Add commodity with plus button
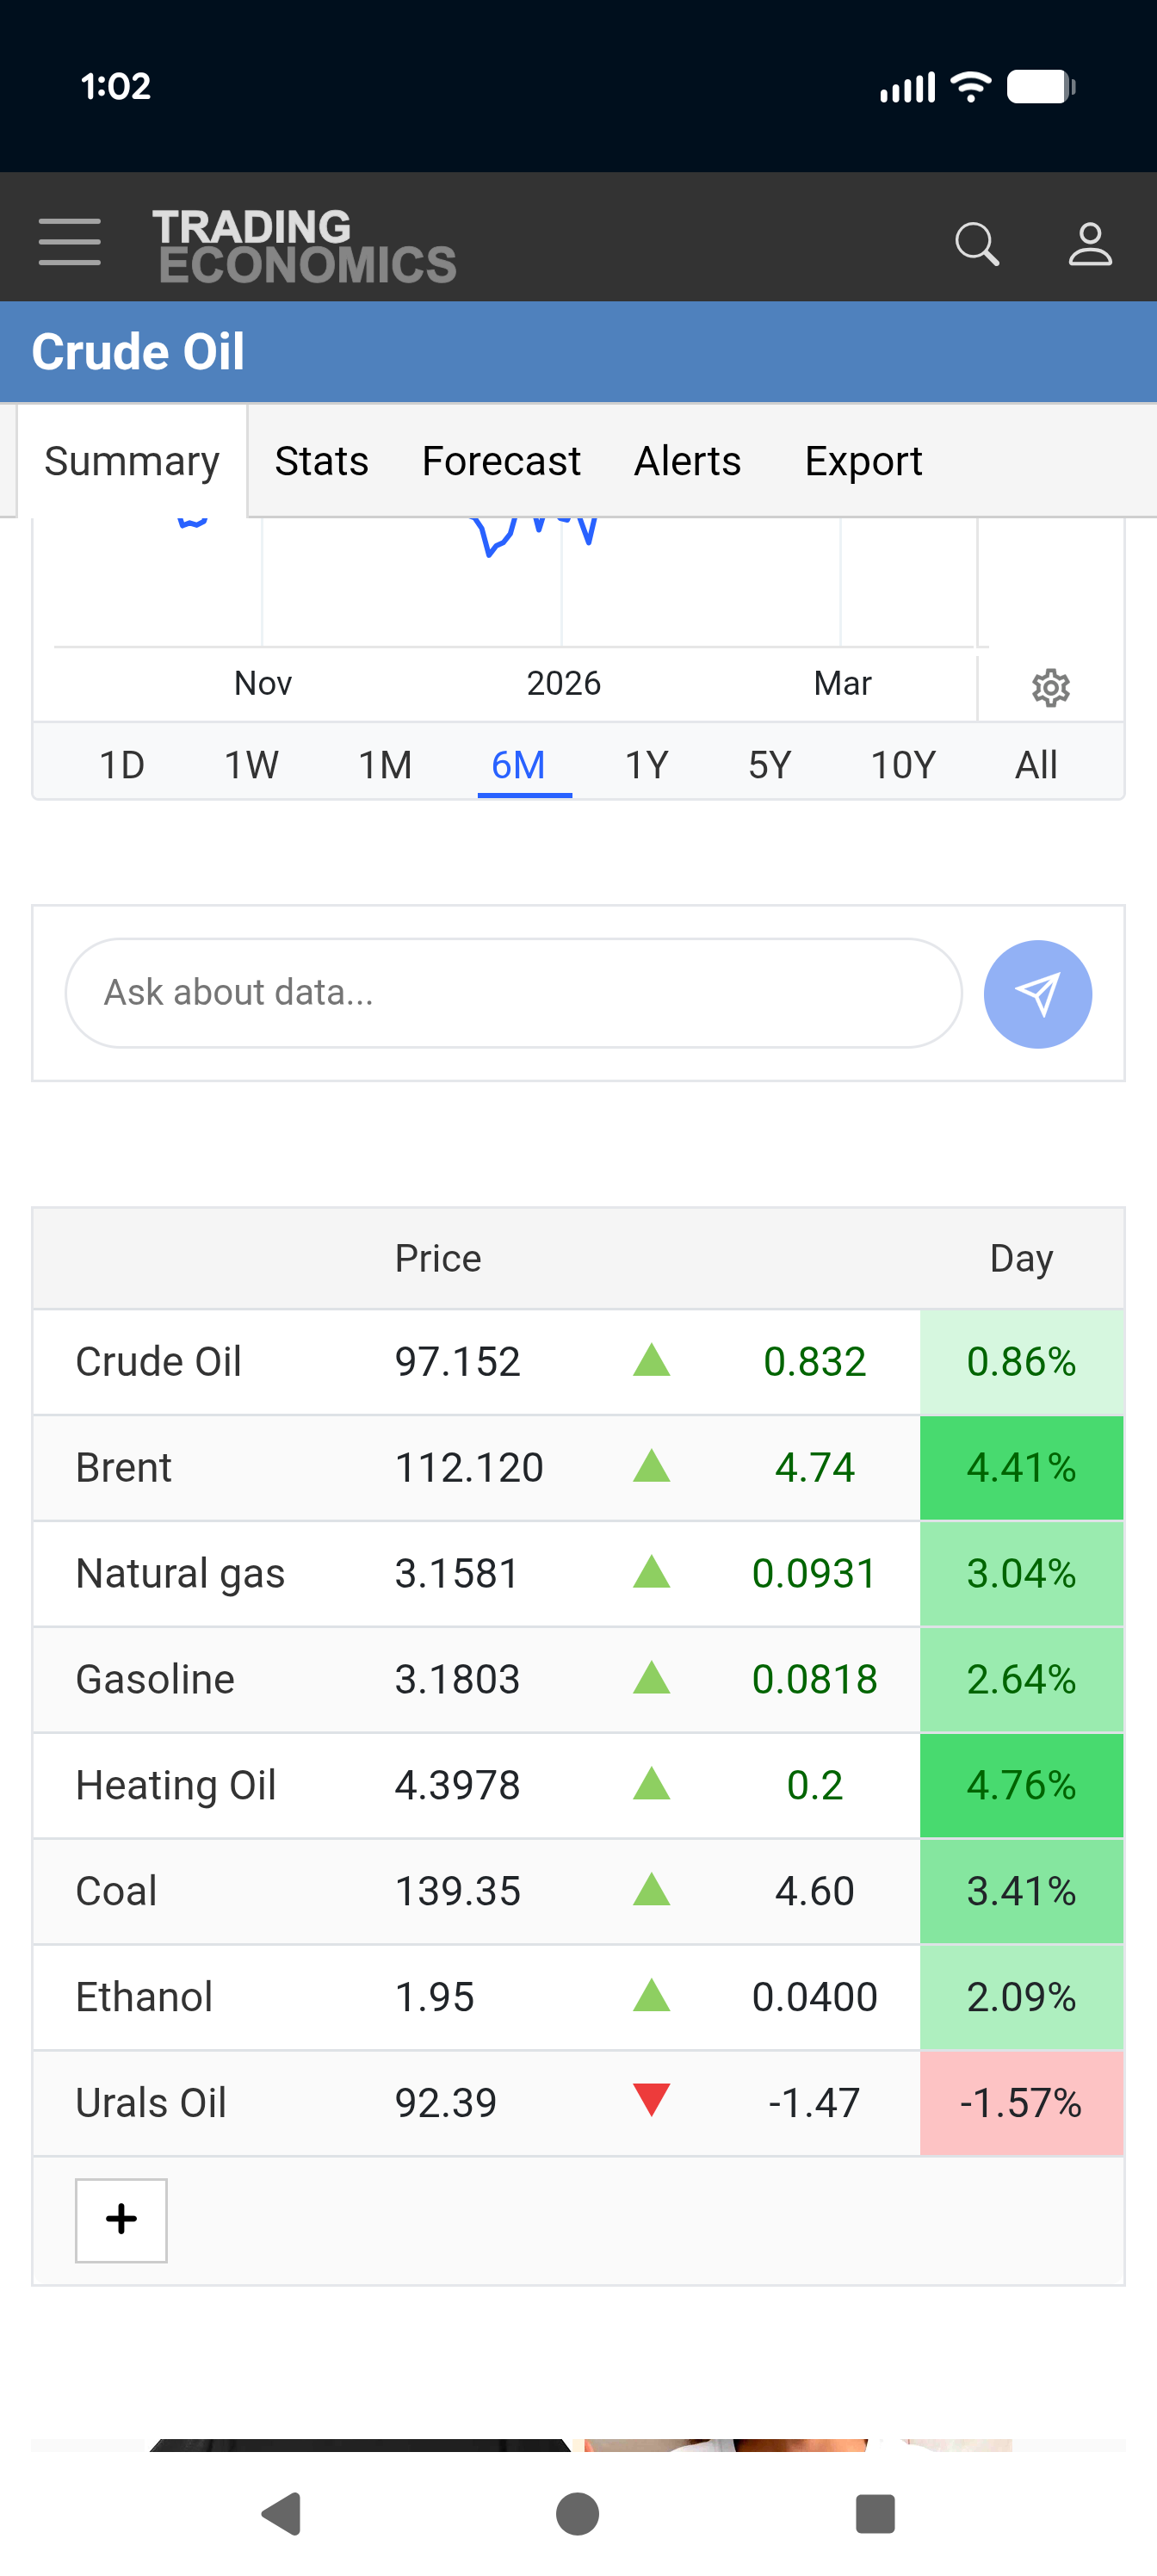This screenshot has height=2576, width=1157. (121, 2219)
